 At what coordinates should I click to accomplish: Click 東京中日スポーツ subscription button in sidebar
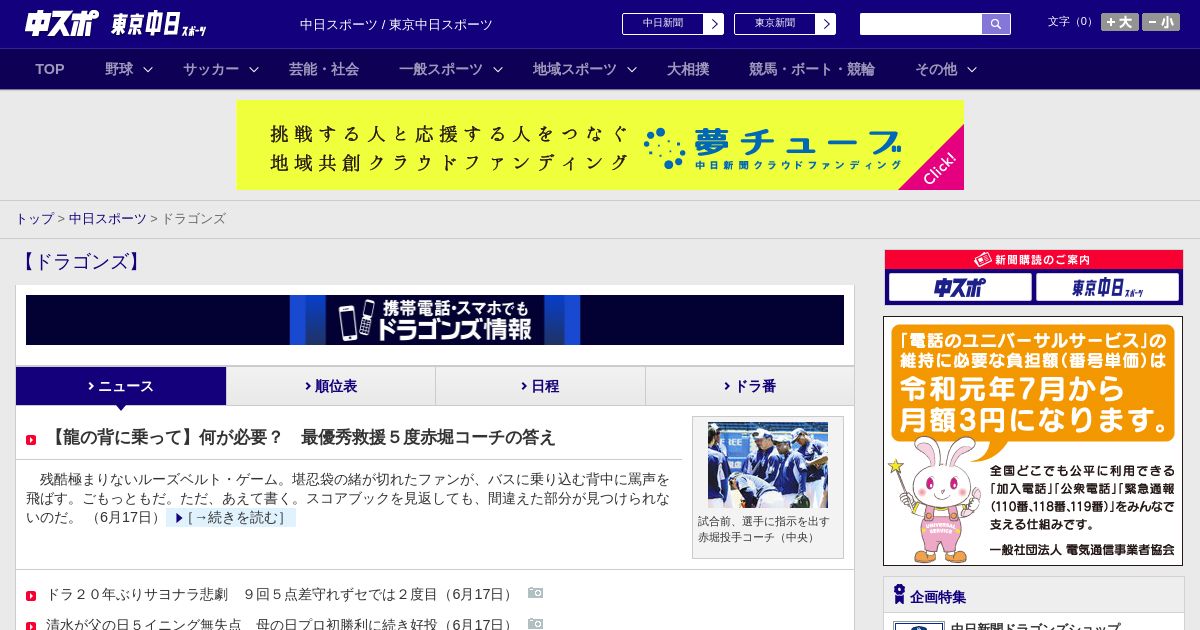click(x=1107, y=288)
